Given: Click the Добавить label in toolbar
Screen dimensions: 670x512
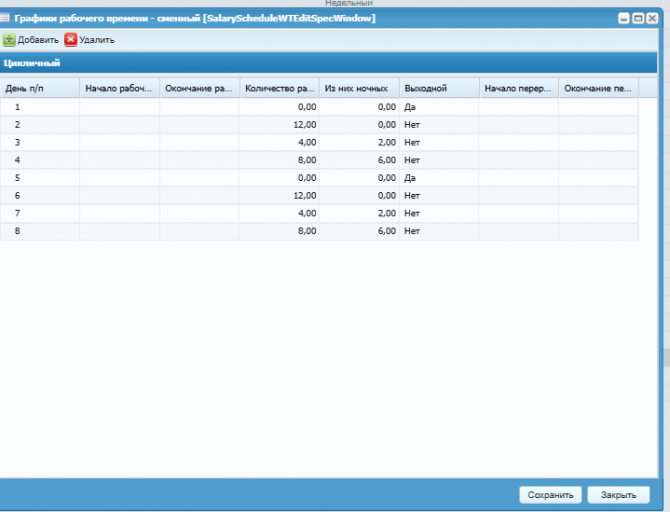Looking at the screenshot, I should [x=38, y=40].
